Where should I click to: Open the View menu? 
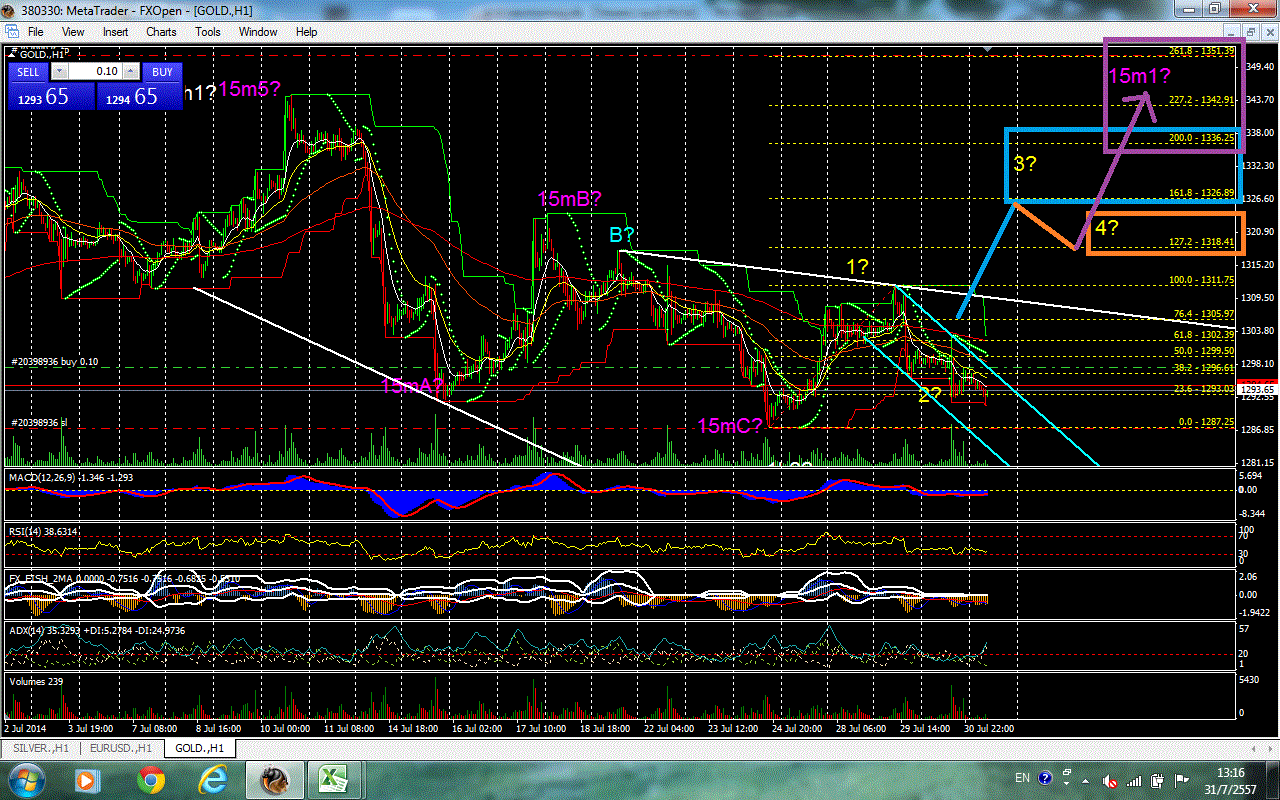(x=73, y=31)
